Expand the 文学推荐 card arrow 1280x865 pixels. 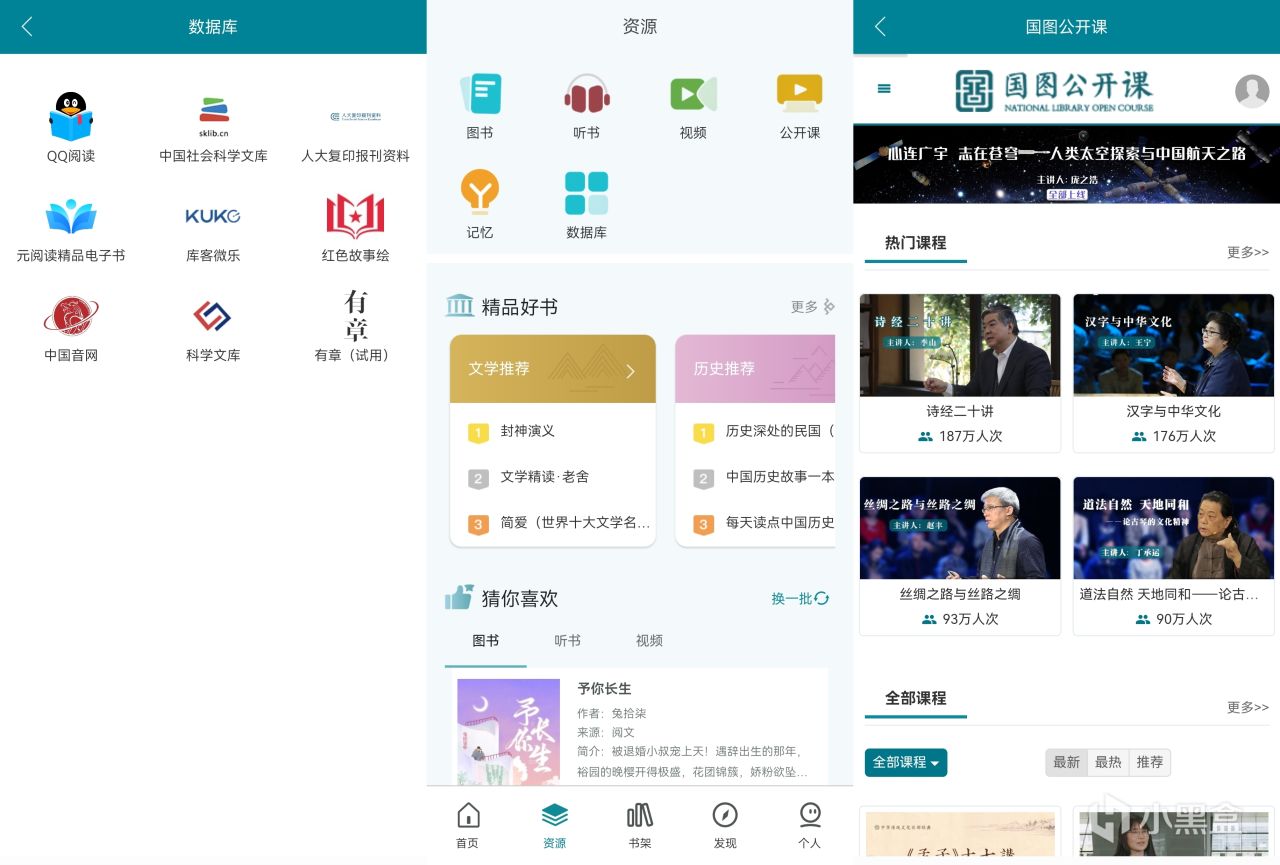[630, 371]
